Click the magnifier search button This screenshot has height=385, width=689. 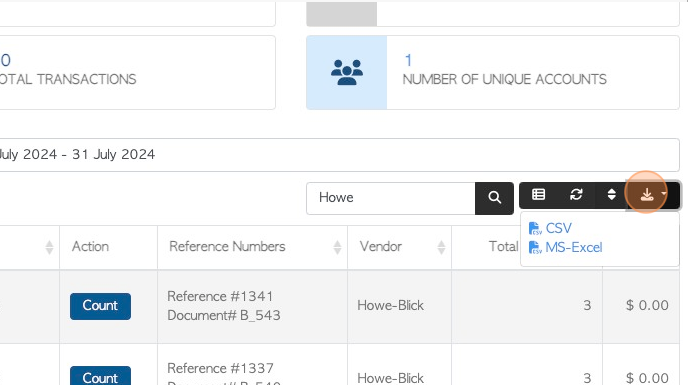coord(494,198)
